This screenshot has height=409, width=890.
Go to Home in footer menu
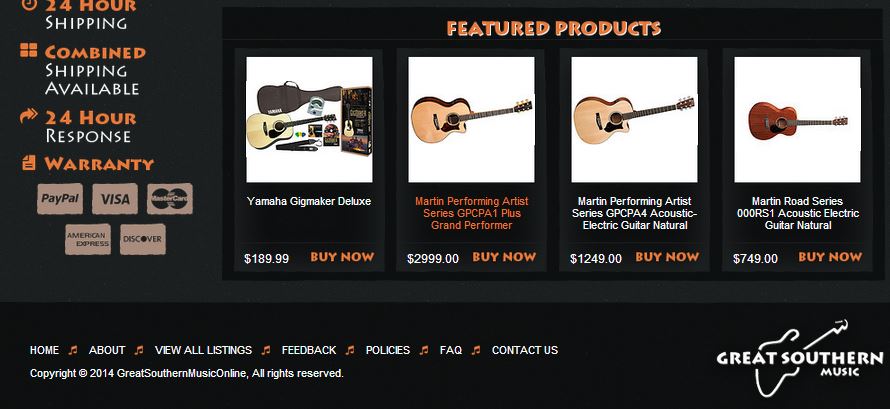44,351
